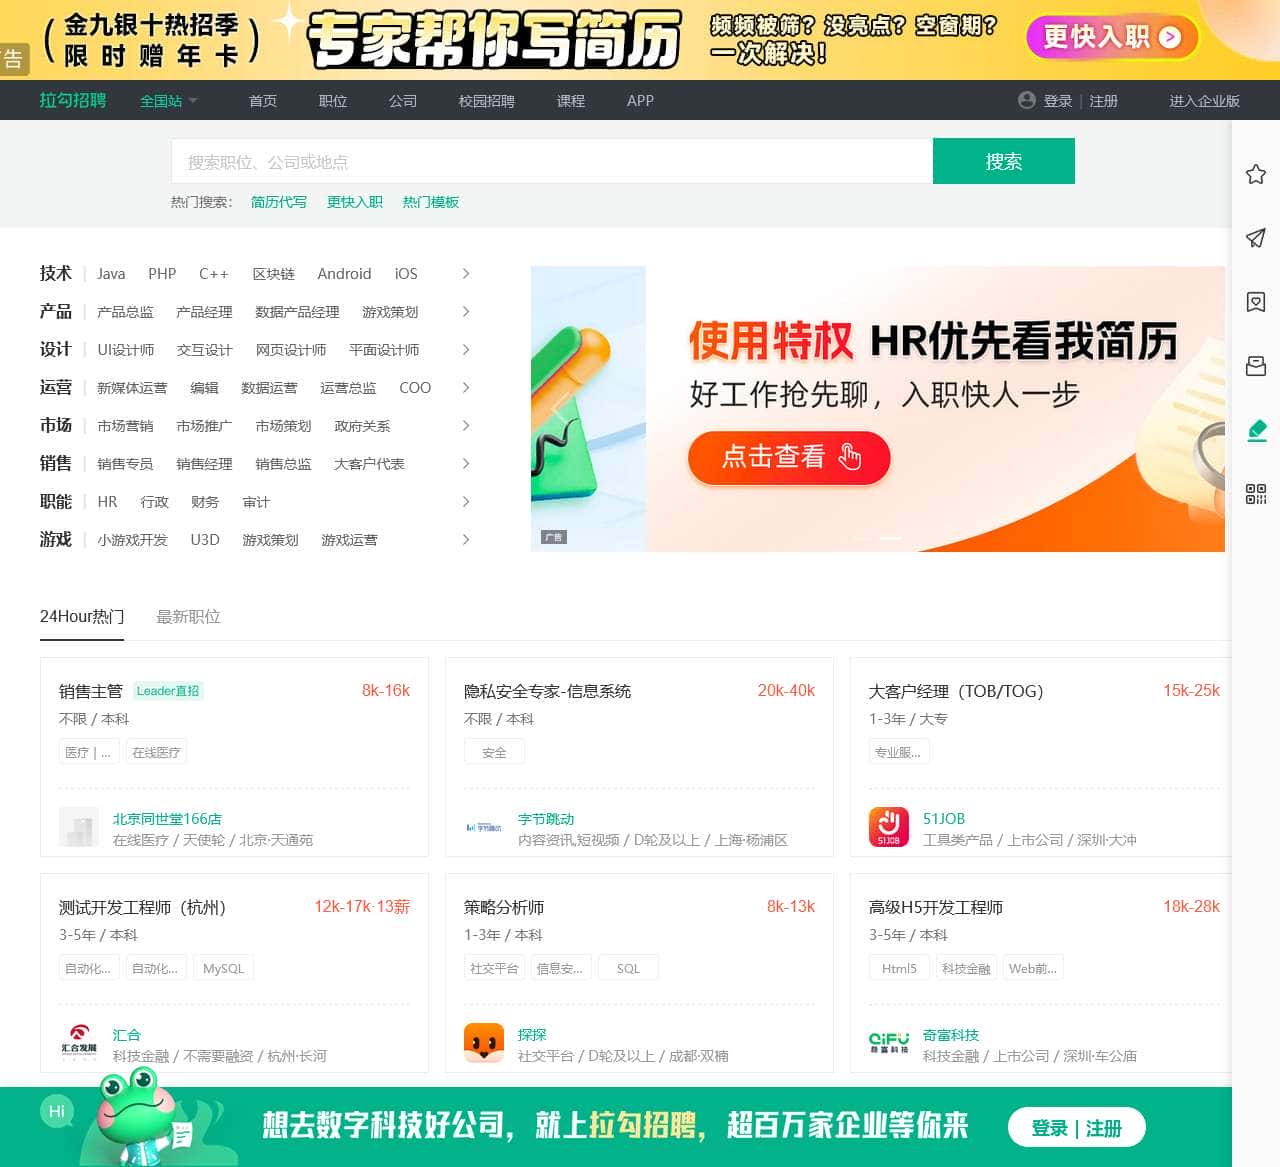Open the 高级H5开发工程师 job title
This screenshot has height=1167, width=1280.
(936, 907)
